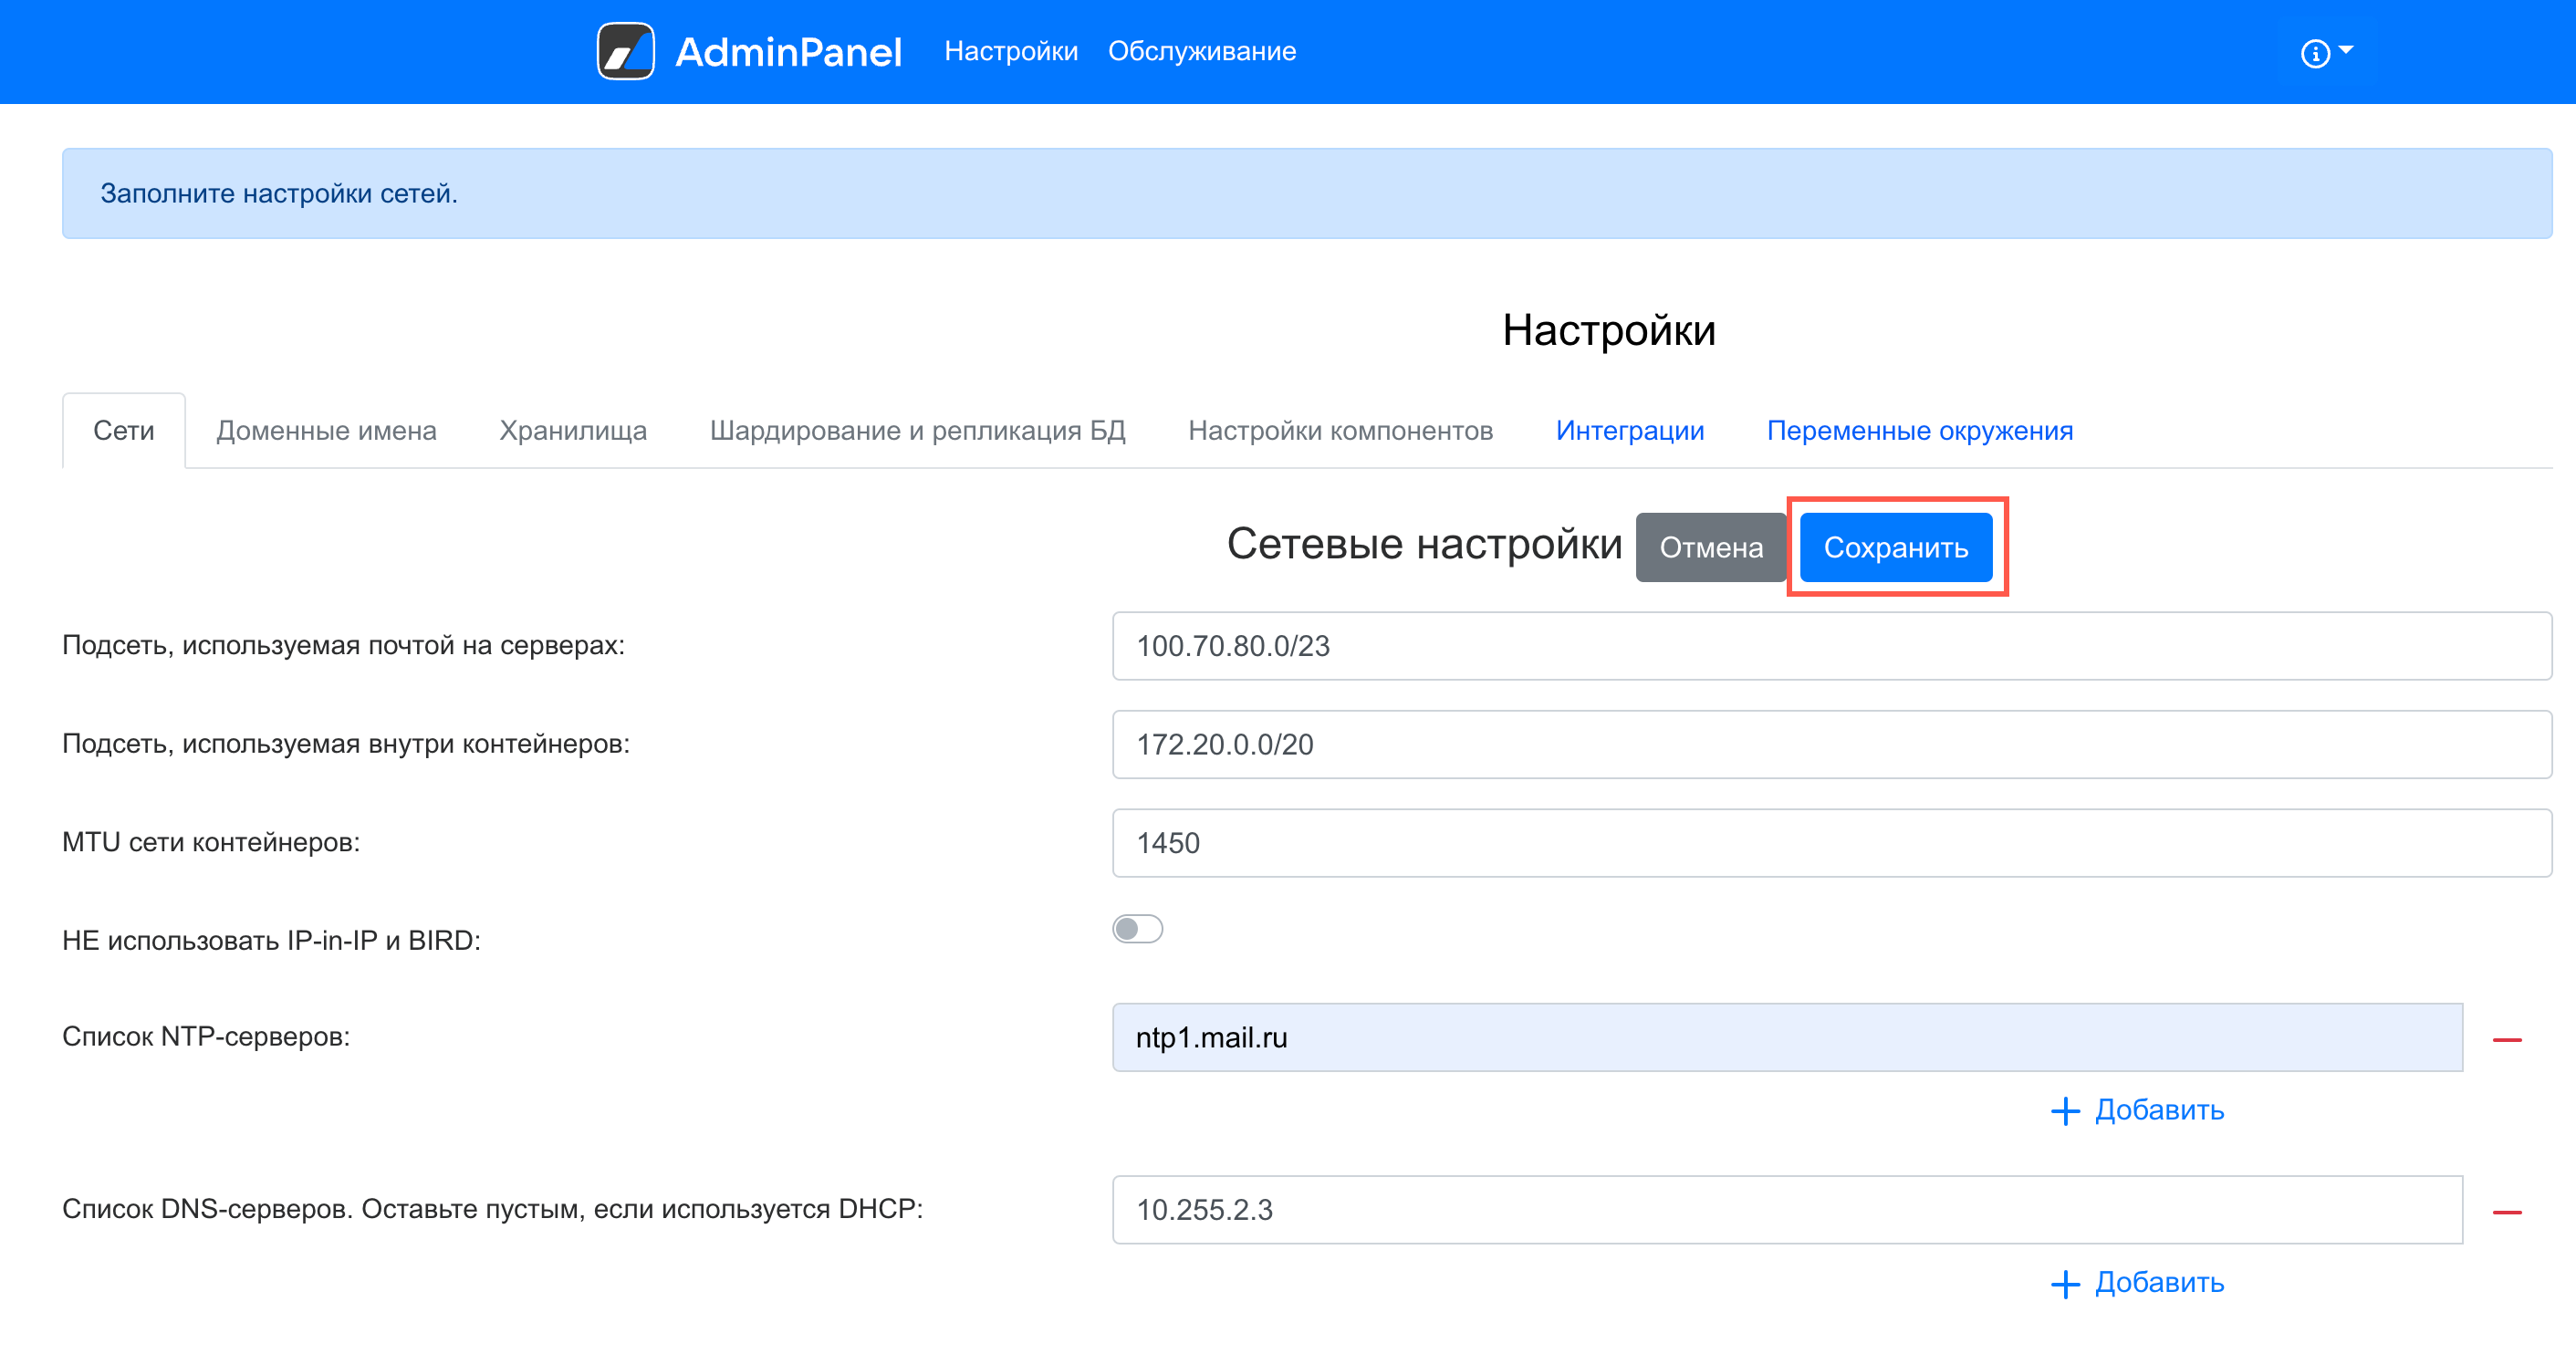Switch to the Хранилища tab
The height and width of the screenshot is (1354, 2576).
[x=573, y=431]
